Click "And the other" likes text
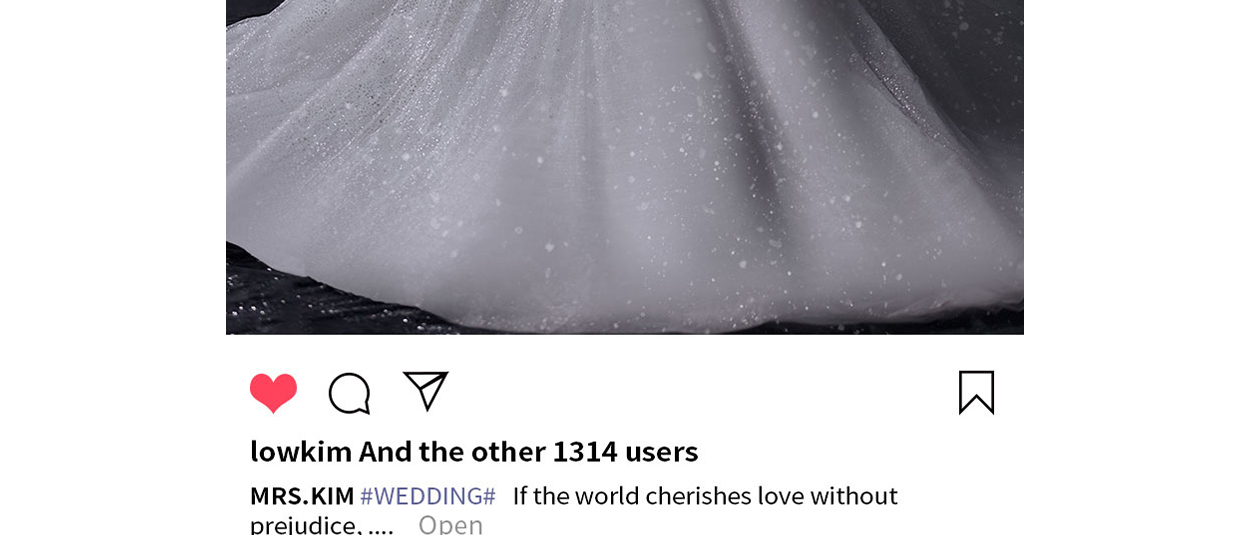This screenshot has width=1250, height=535. pyautogui.click(x=452, y=451)
